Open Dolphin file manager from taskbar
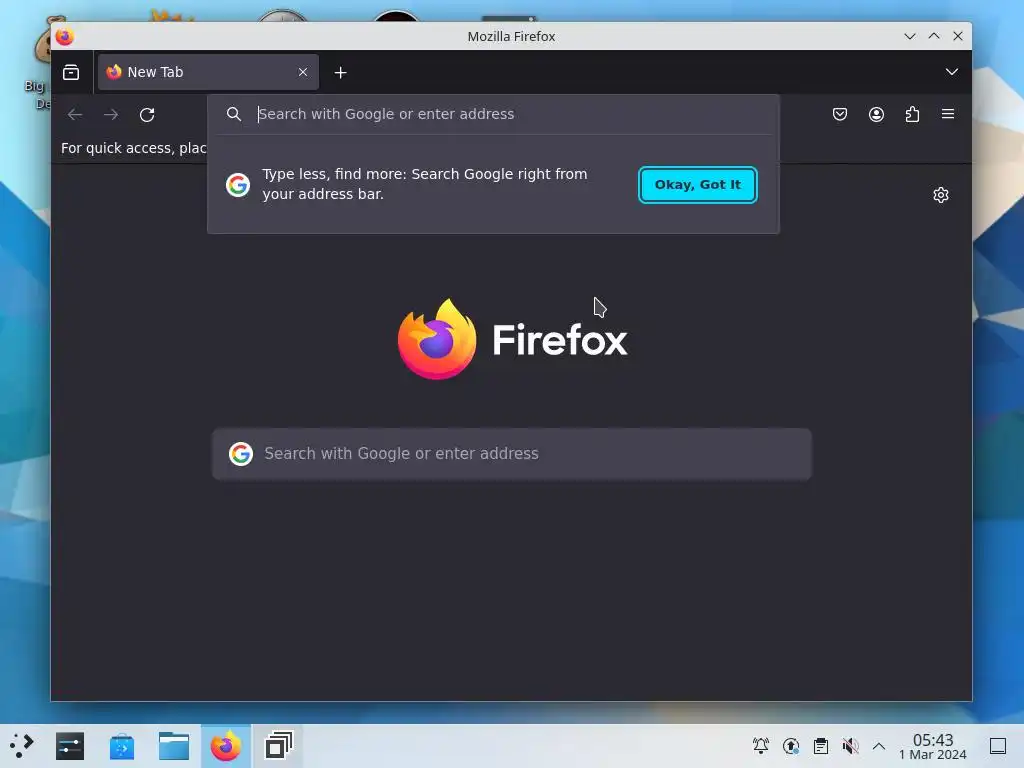Screen dimensions: 1024x768 174,746
